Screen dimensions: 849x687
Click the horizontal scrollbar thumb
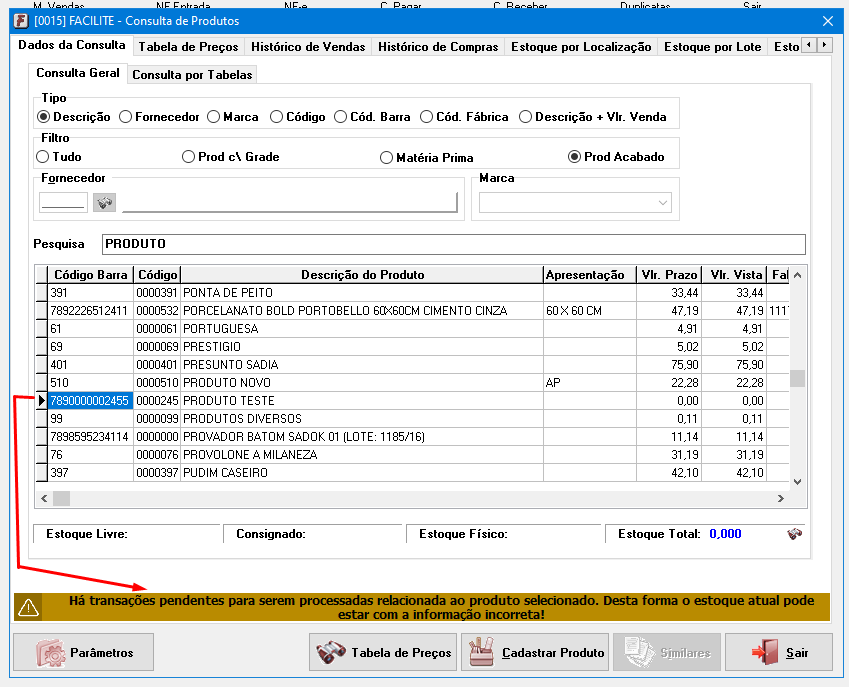(61, 498)
